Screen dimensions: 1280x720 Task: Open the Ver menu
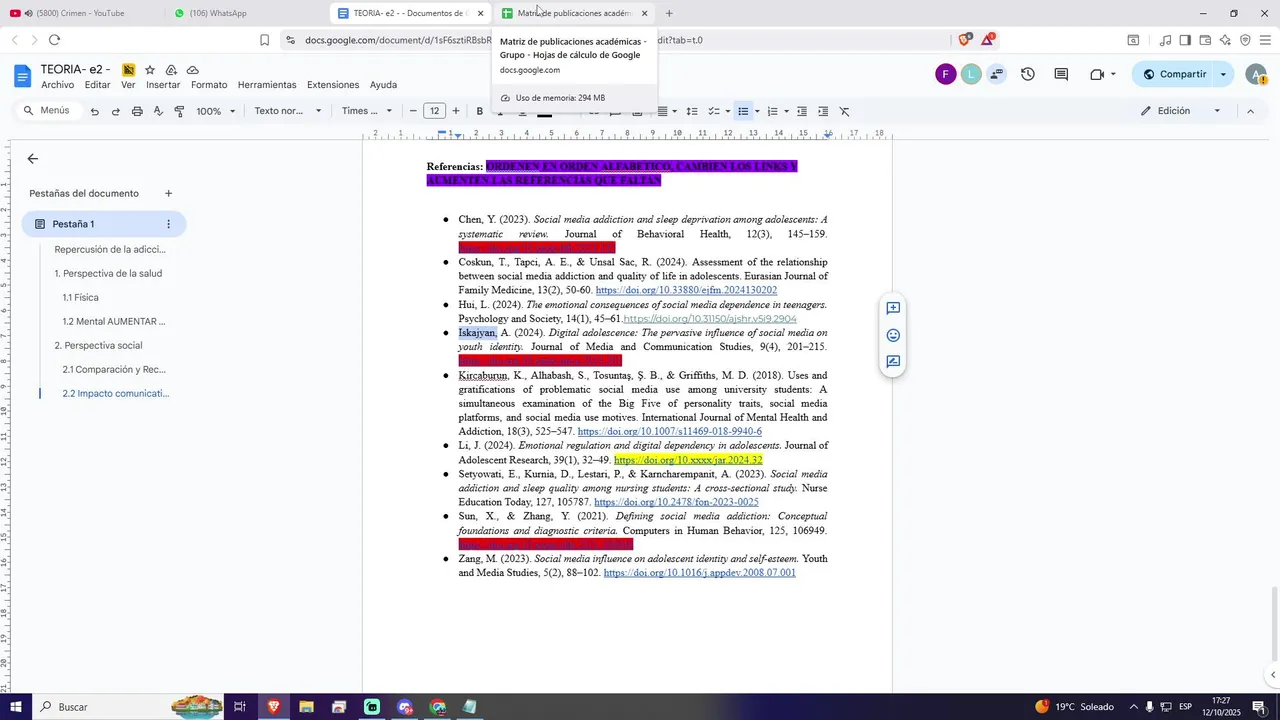point(128,85)
